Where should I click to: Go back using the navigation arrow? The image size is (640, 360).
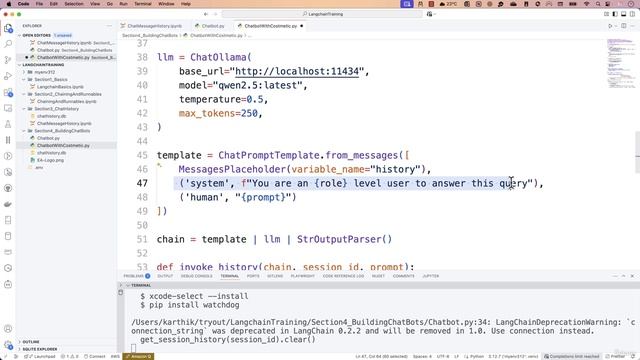(206, 14)
